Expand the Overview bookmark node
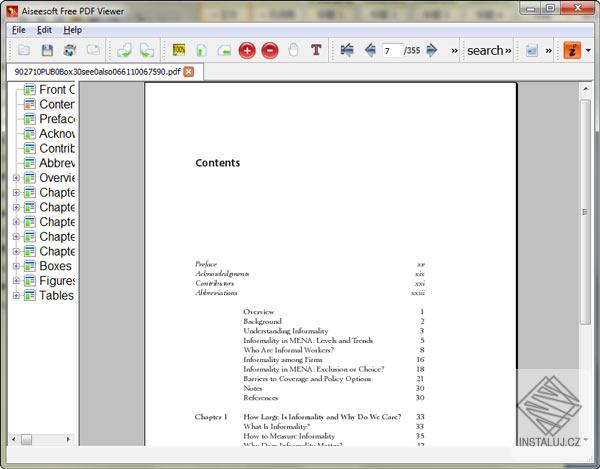 tap(16, 178)
